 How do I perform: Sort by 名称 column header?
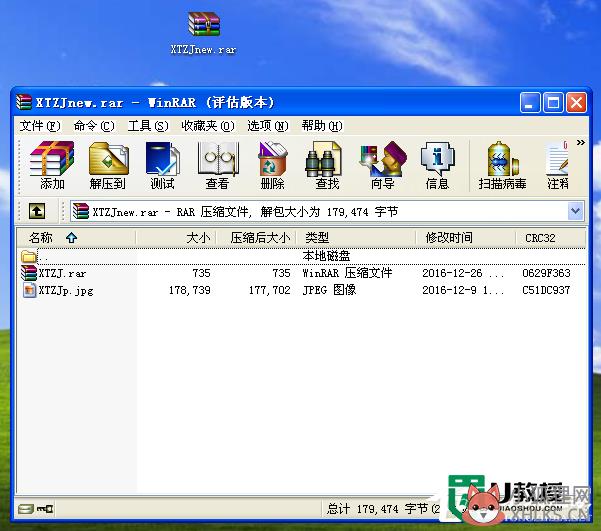pos(77,238)
